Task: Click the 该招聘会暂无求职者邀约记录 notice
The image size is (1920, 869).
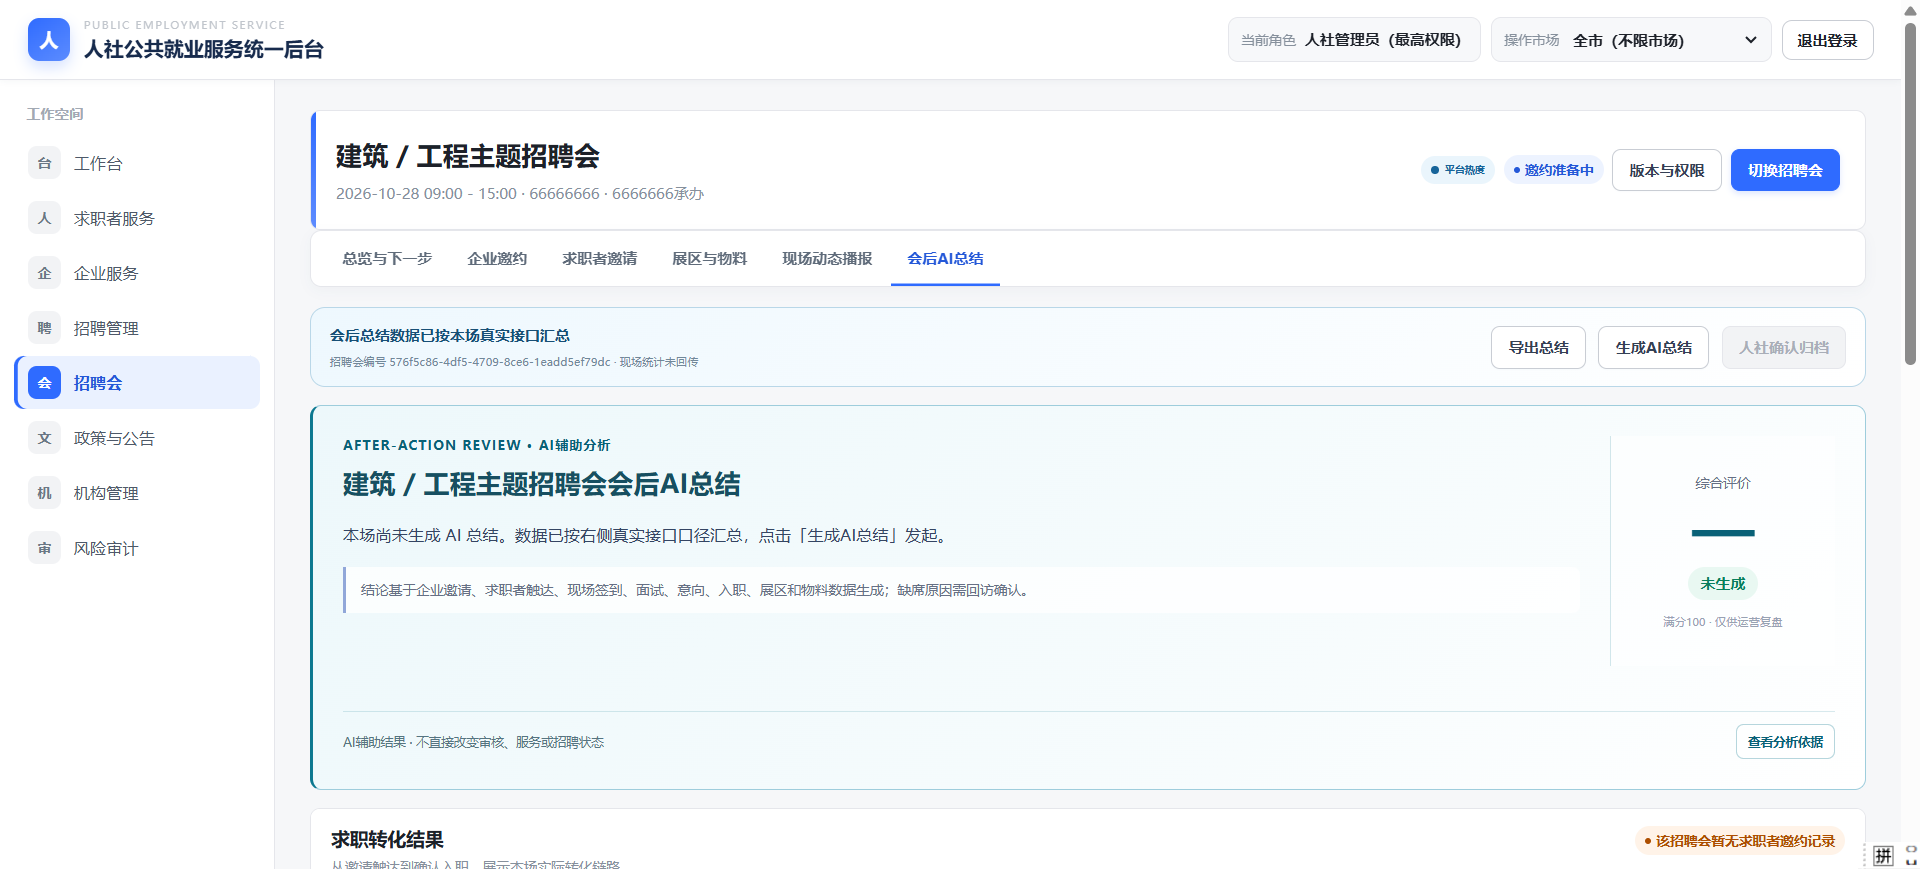Action: [1739, 841]
